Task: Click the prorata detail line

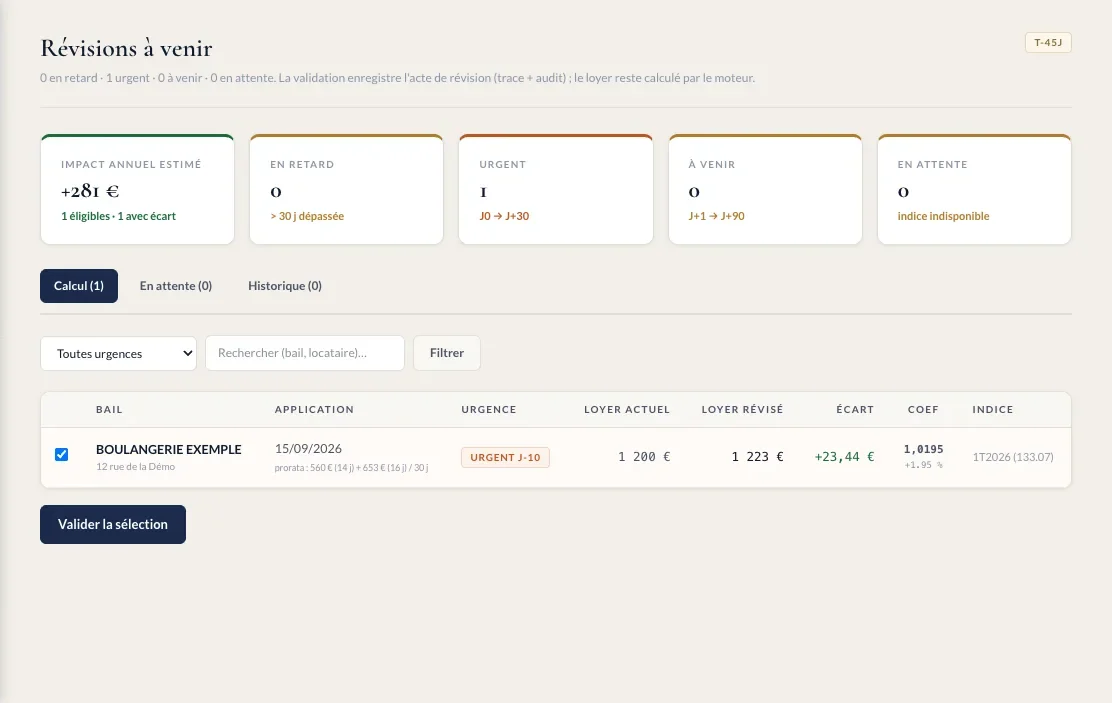Action: point(351,467)
